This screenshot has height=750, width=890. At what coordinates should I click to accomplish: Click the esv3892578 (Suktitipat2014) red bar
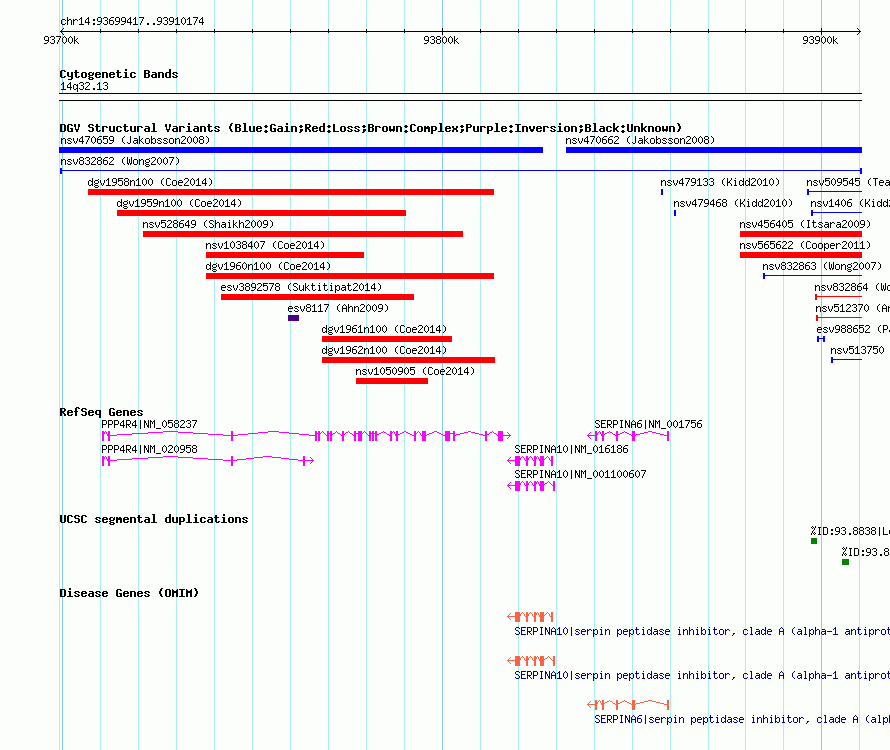pos(317,297)
